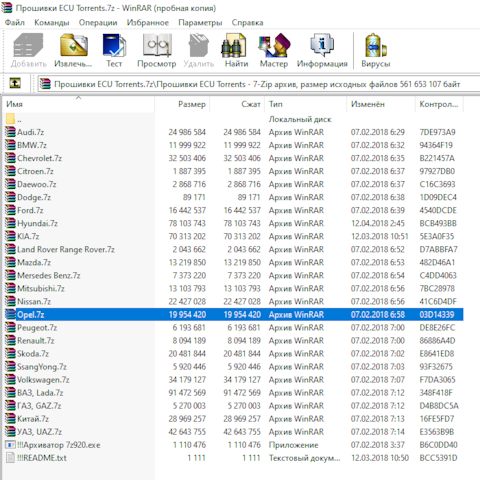This screenshot has height=480, width=480.
Task: Select the Citroen.7z file name
Action: click(x=35, y=171)
